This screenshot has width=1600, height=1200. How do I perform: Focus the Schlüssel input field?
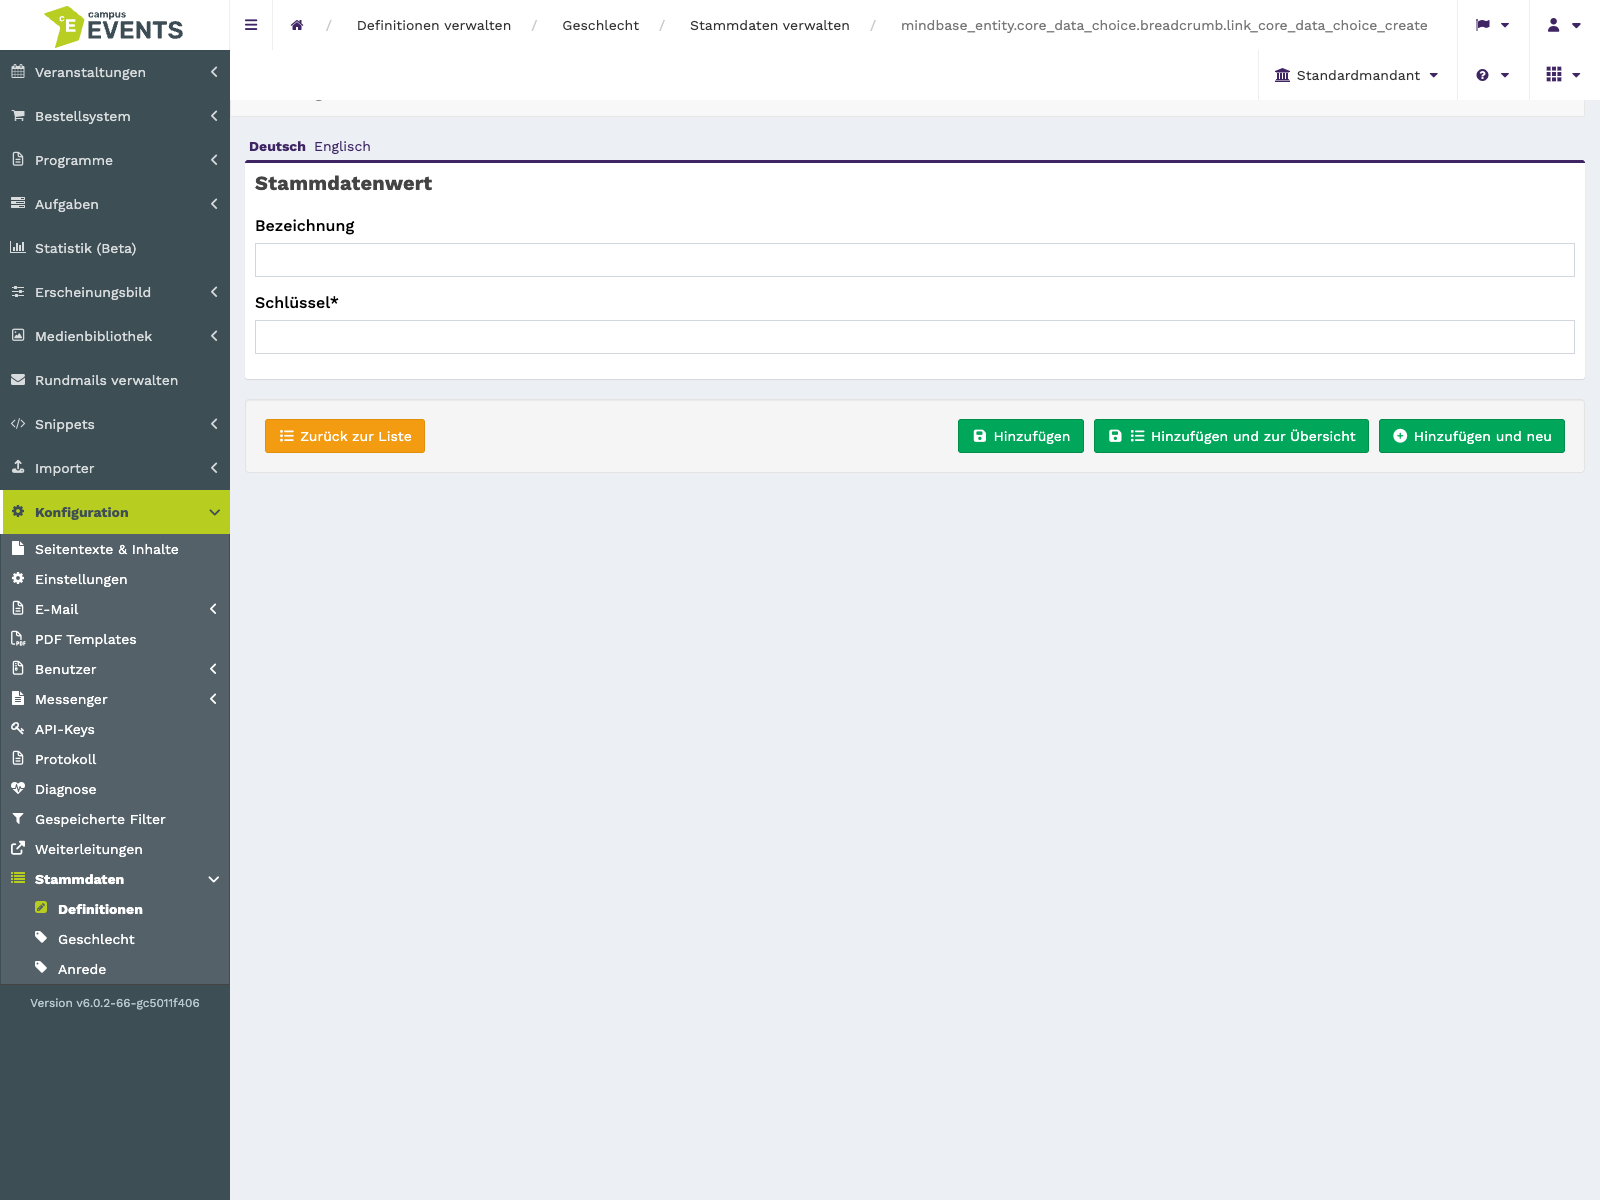pos(915,337)
